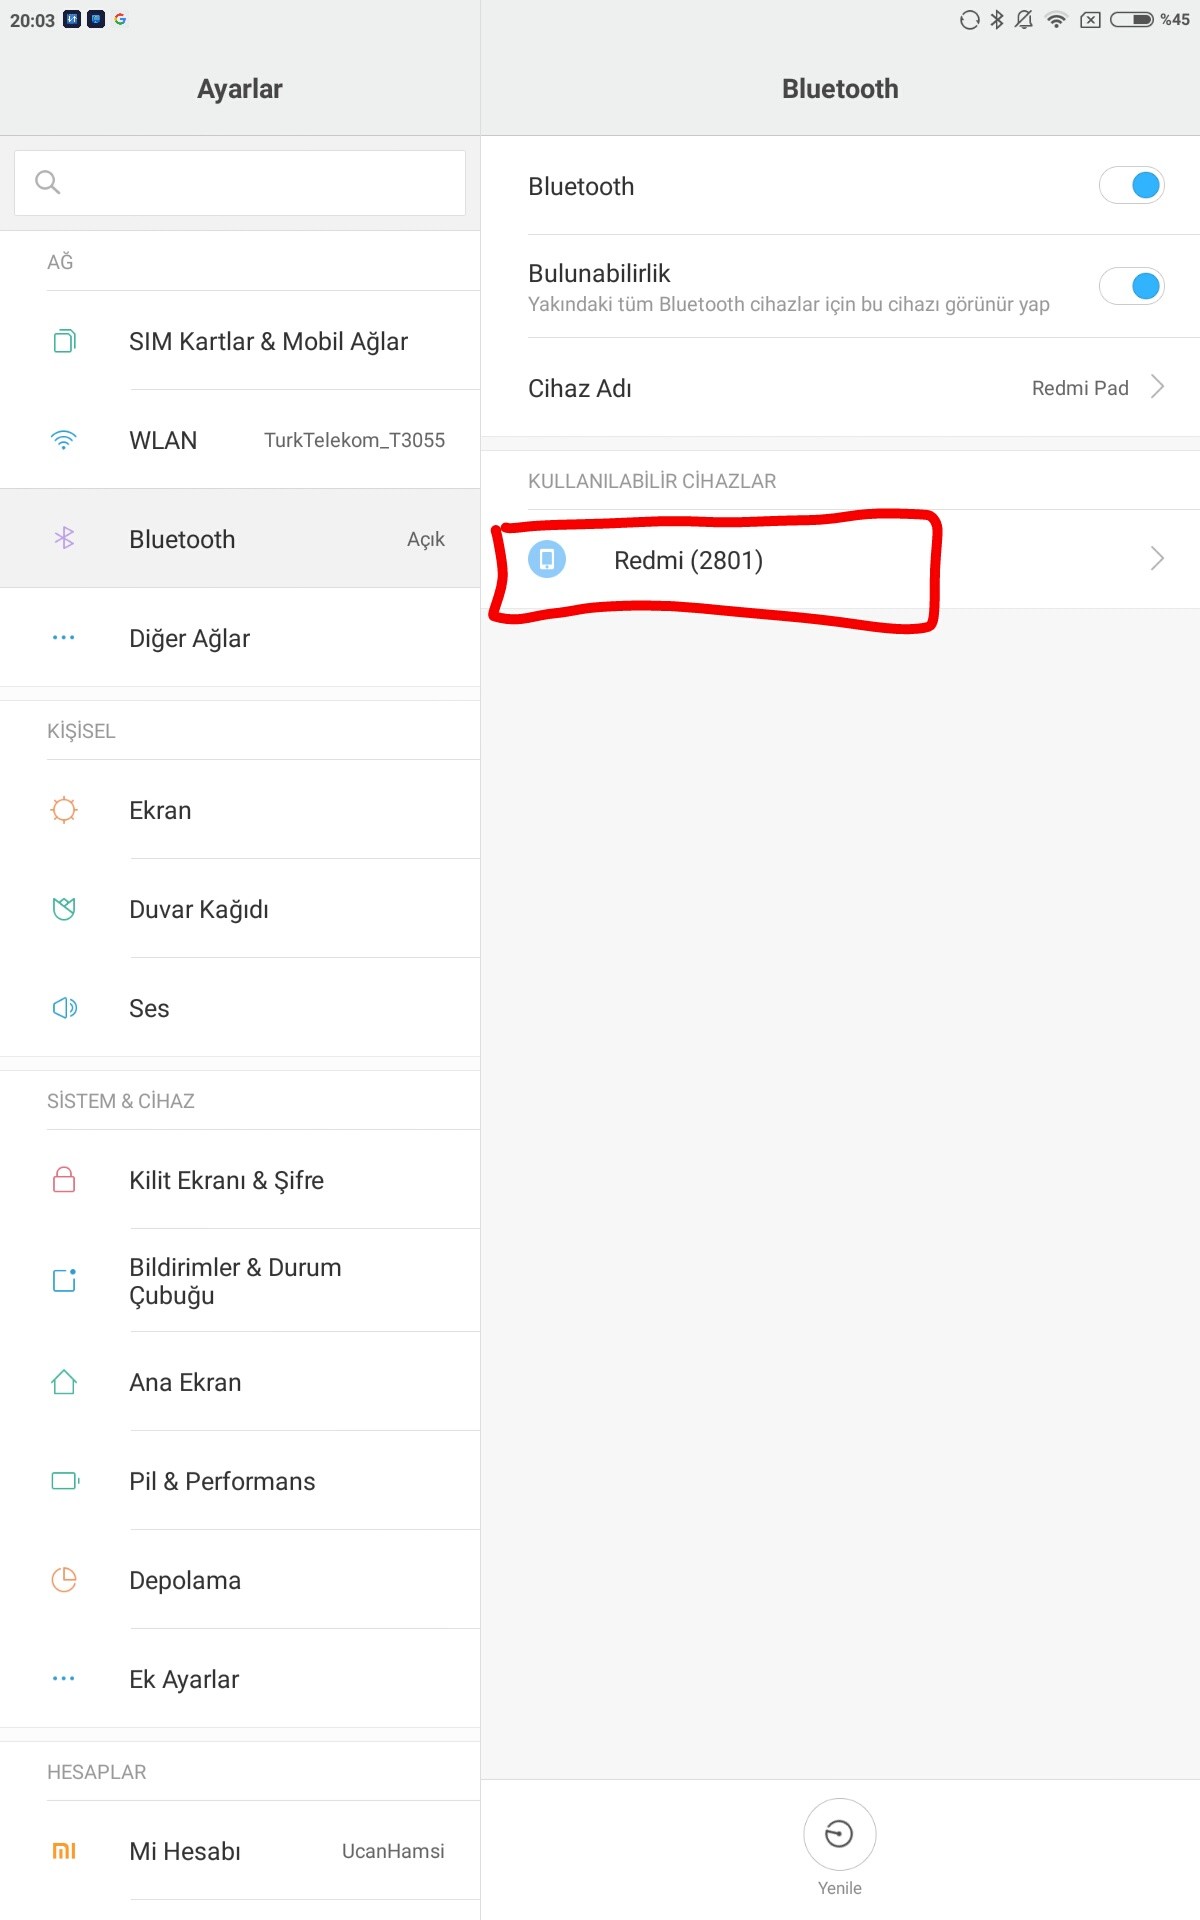Click the Bluetooth symbol icon in sidebar
Image resolution: width=1200 pixels, height=1920 pixels.
click(x=64, y=539)
